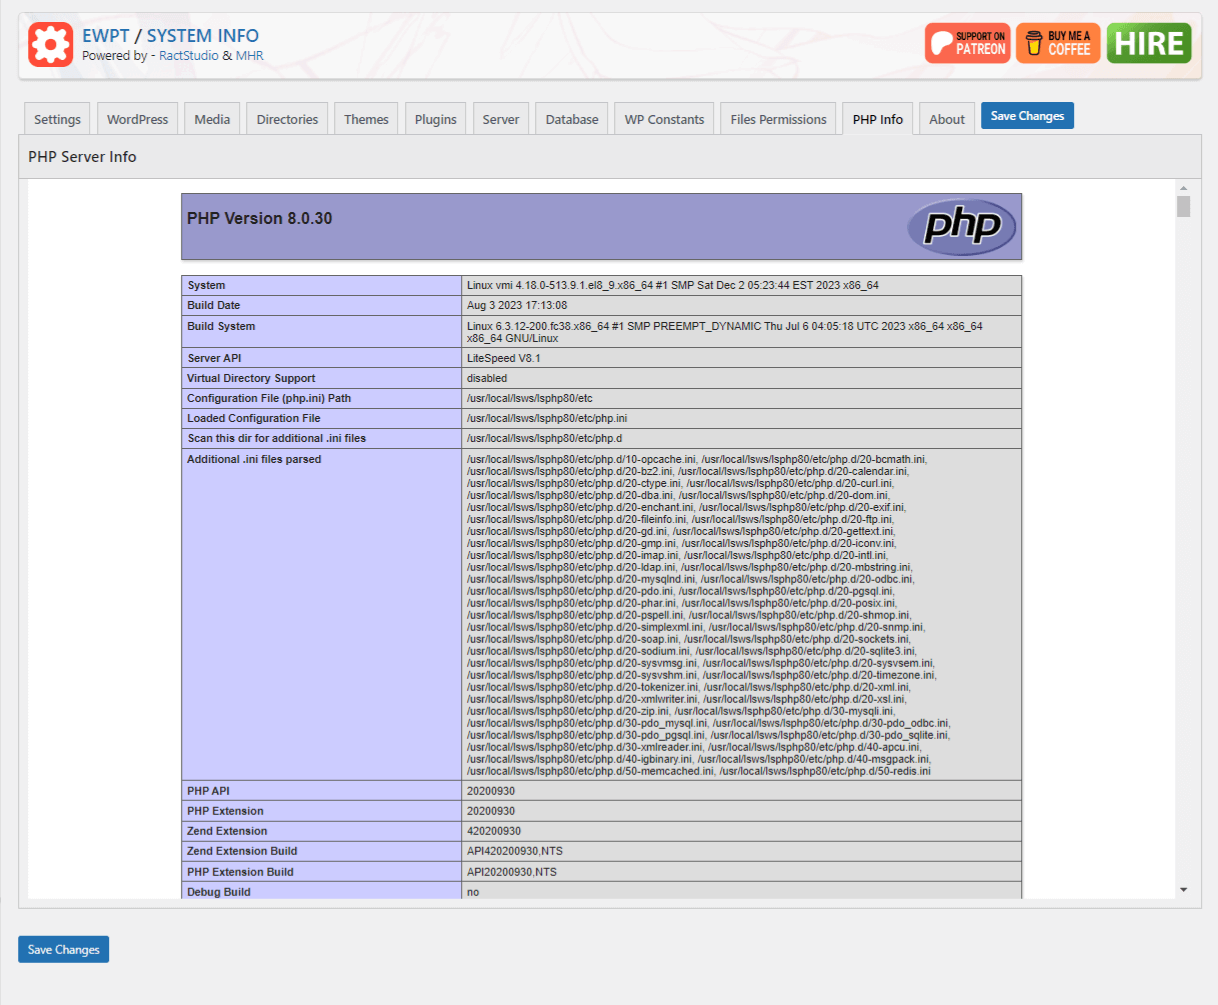Click the Additional .ini files parsed label
The height and width of the screenshot is (1005, 1218).
254,459
